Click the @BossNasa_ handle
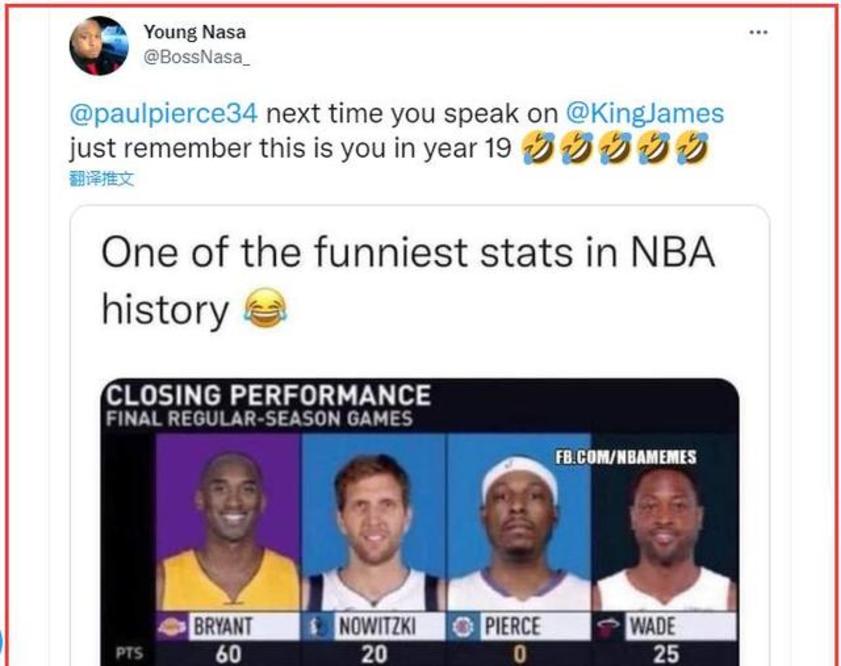841x666 pixels. coord(197,57)
